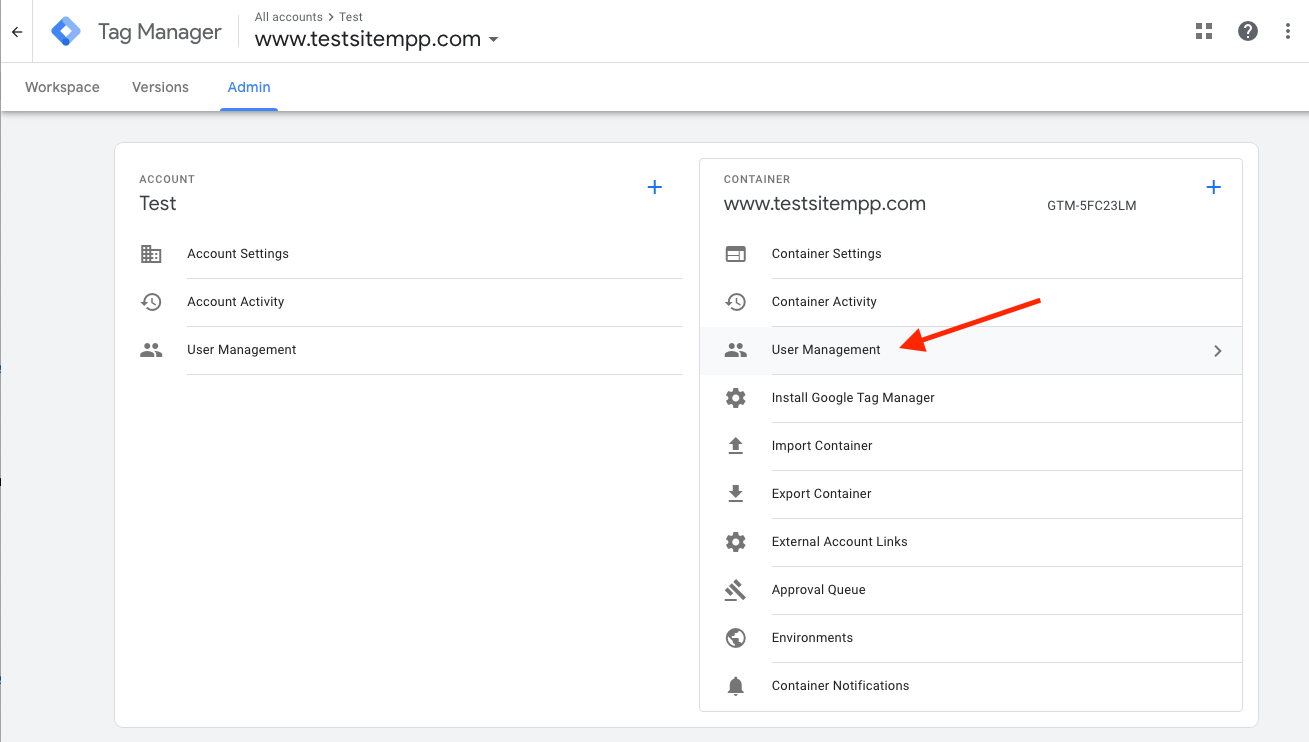
Task: Click the Account Activity history icon
Action: tap(151, 302)
